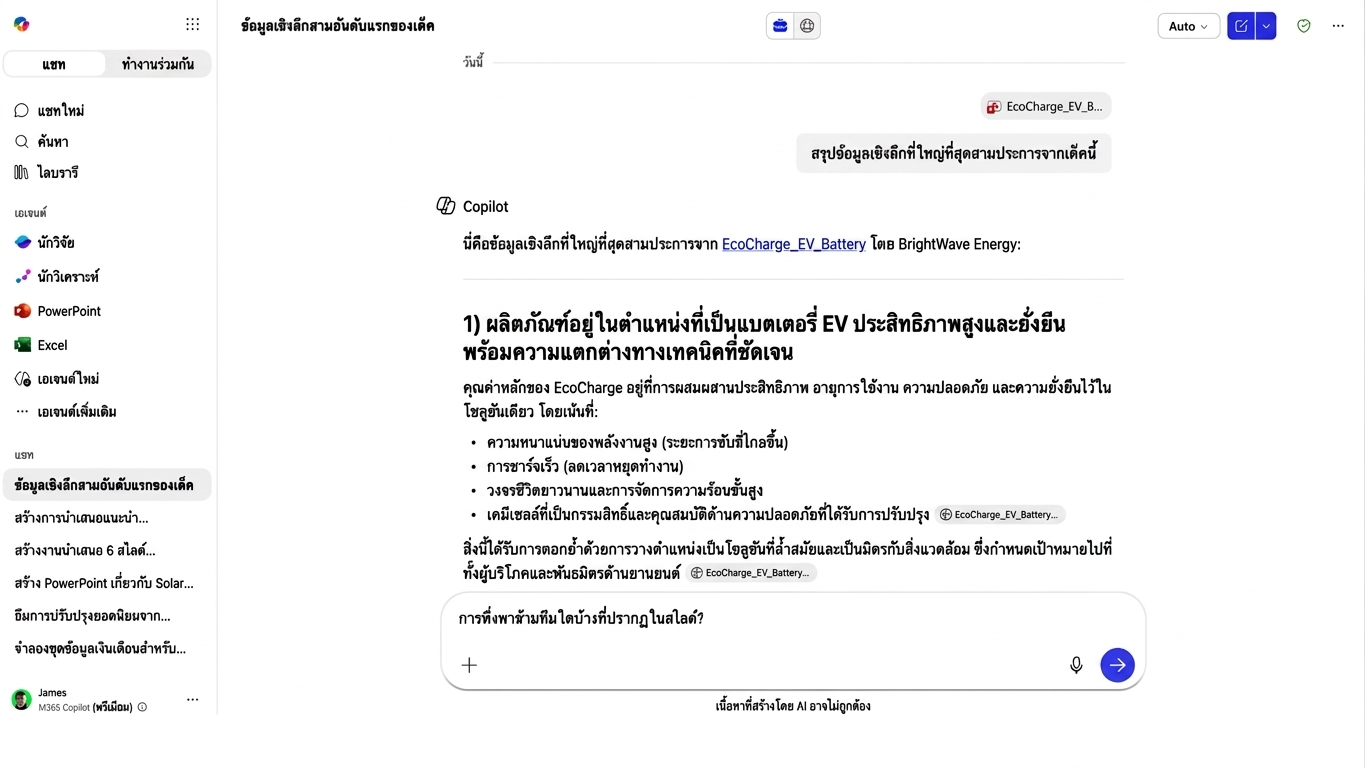Screen dimensions: 1365x768
Task: Click the Copilot icon above the response
Action: pos(446,206)
